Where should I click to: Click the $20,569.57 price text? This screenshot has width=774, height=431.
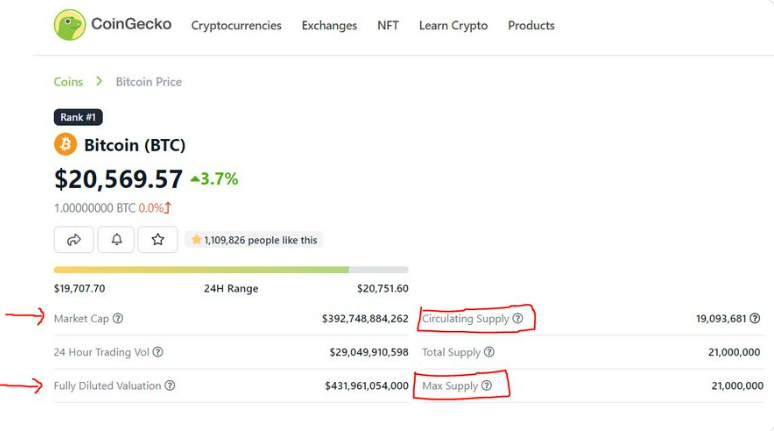click(118, 179)
